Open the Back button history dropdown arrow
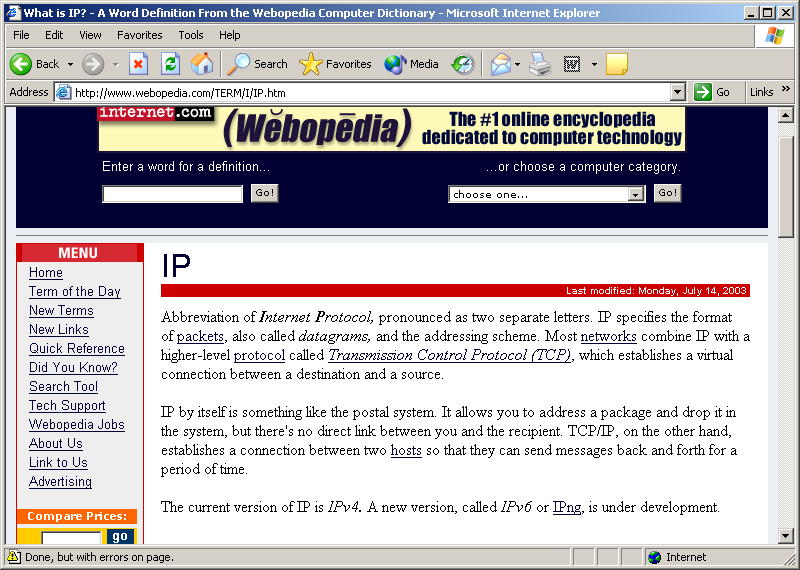Image resolution: width=800 pixels, height=570 pixels. pos(70,65)
